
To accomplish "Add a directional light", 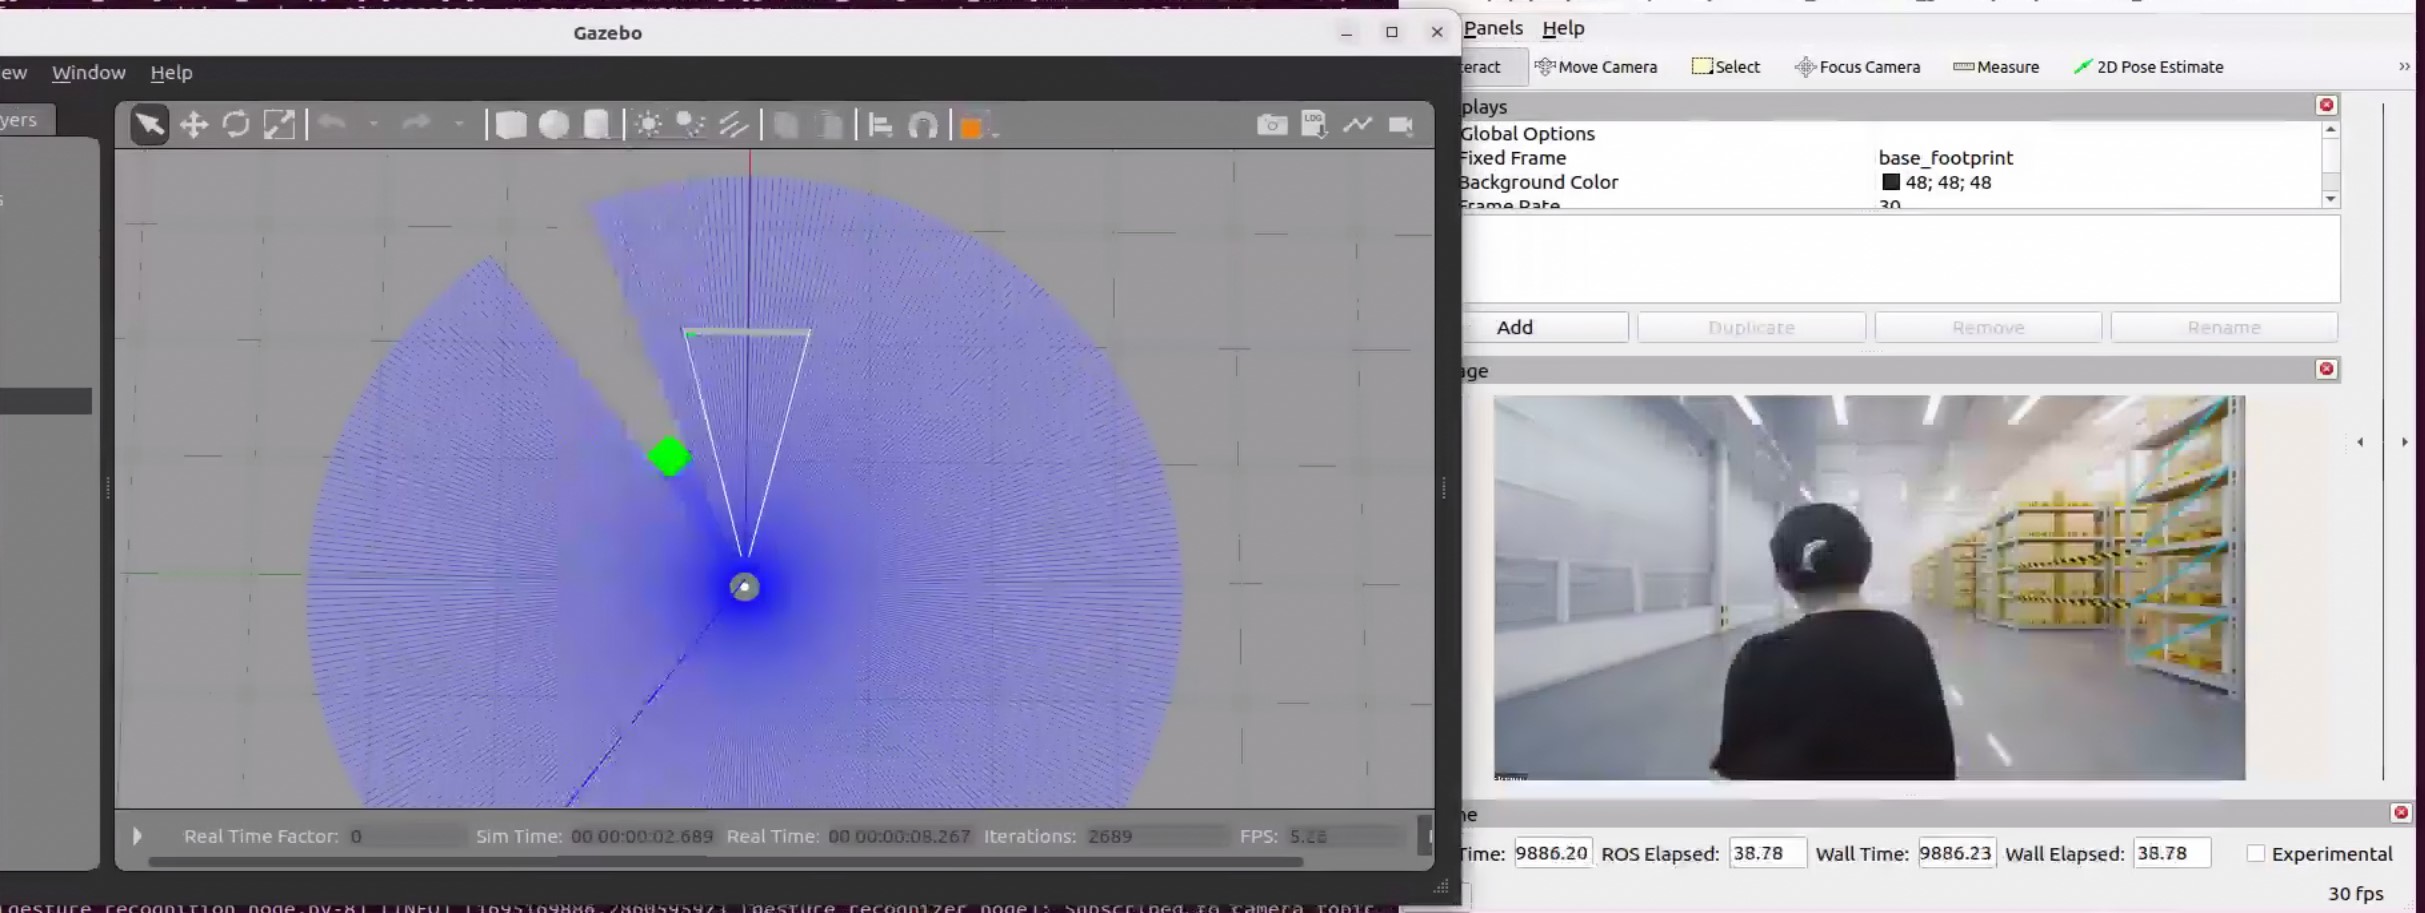I will click(733, 125).
